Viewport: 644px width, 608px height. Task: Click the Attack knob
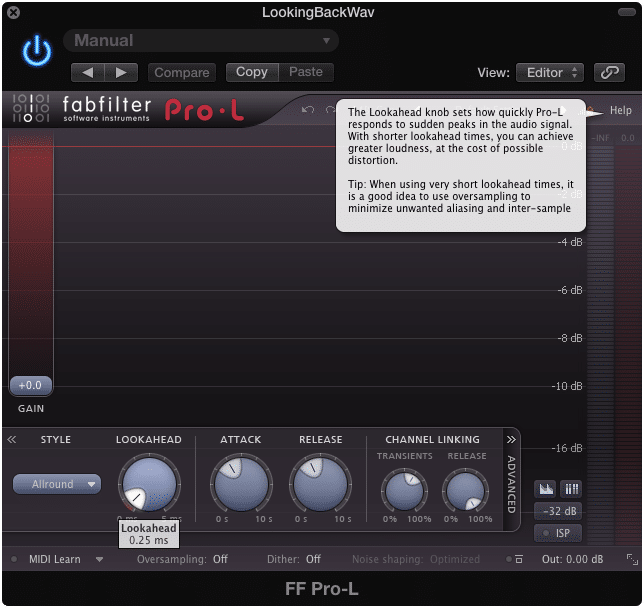coord(241,483)
